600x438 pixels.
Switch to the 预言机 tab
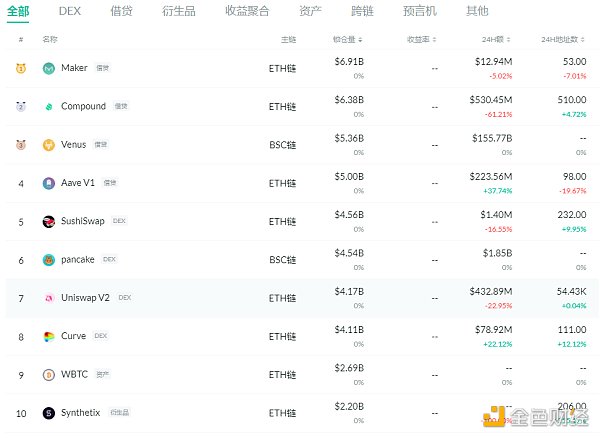click(420, 11)
